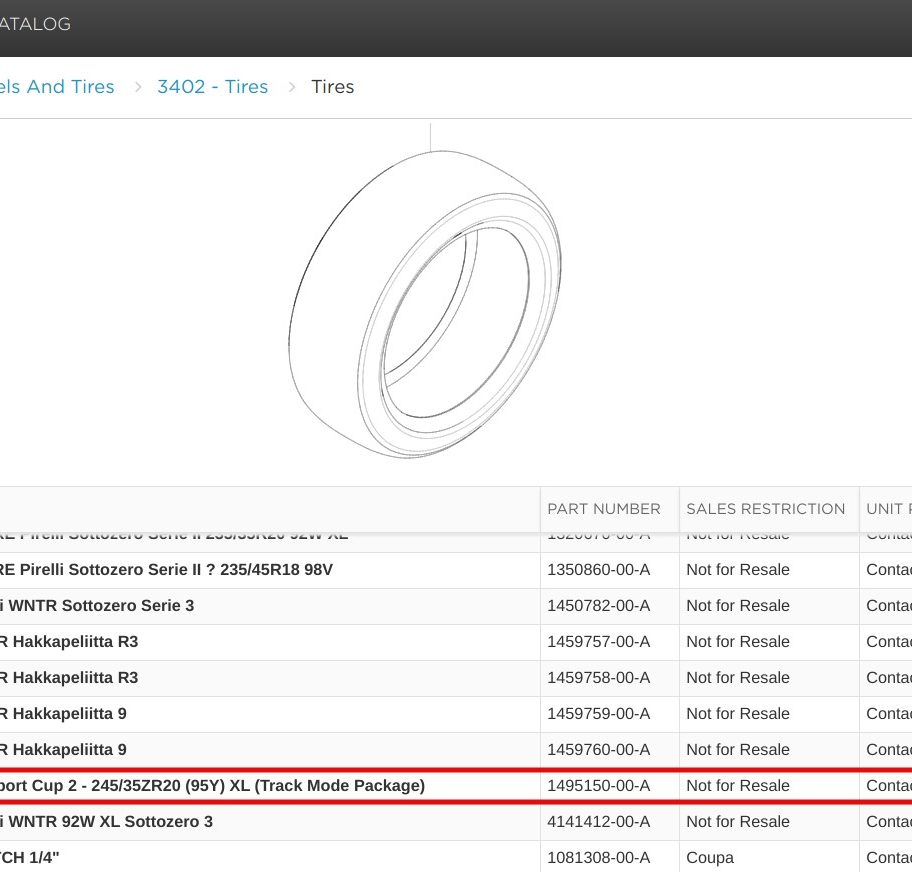
Task: Click "Not for Resale" in row 1459757-00-A
Action: point(738,642)
